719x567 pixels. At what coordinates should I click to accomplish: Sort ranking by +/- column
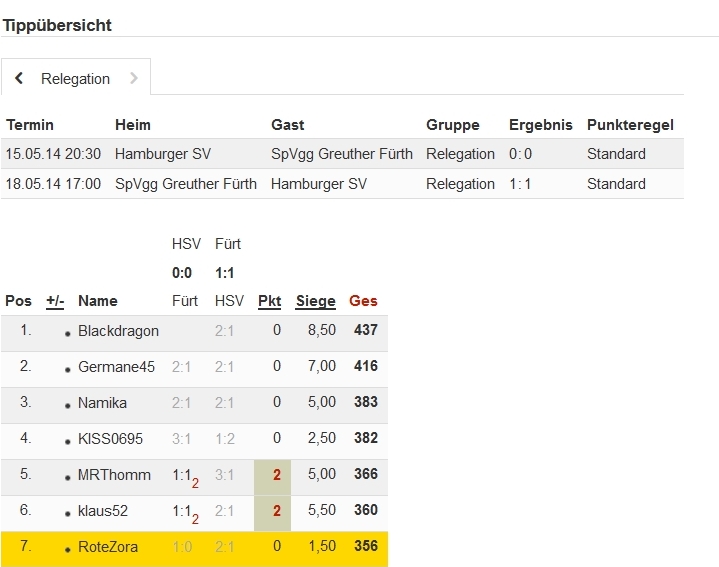[x=55, y=301]
